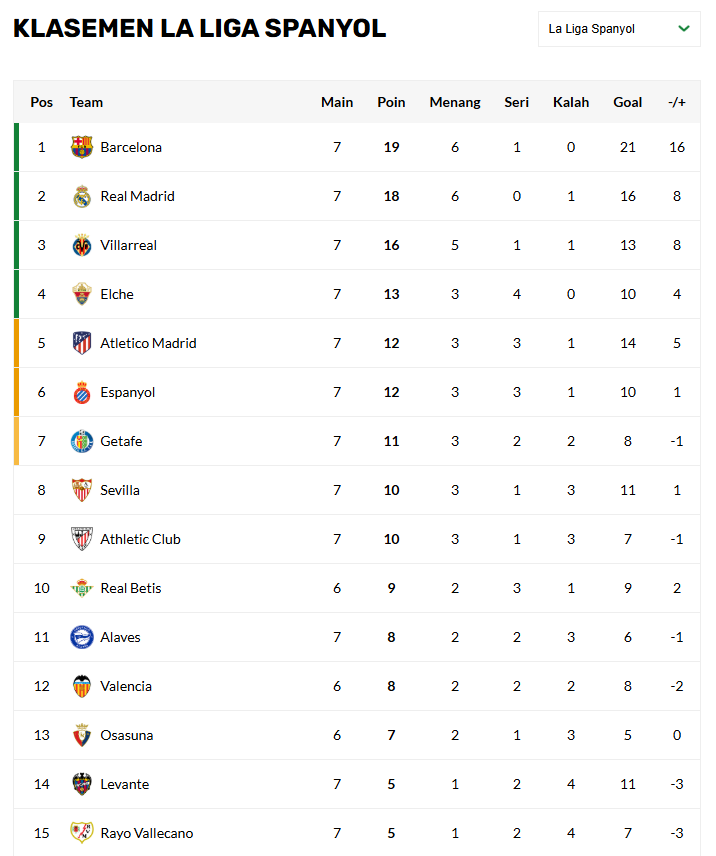This screenshot has width=716, height=856.
Task: Open the La Liga Spanyol league dropdown
Action: pos(618,29)
